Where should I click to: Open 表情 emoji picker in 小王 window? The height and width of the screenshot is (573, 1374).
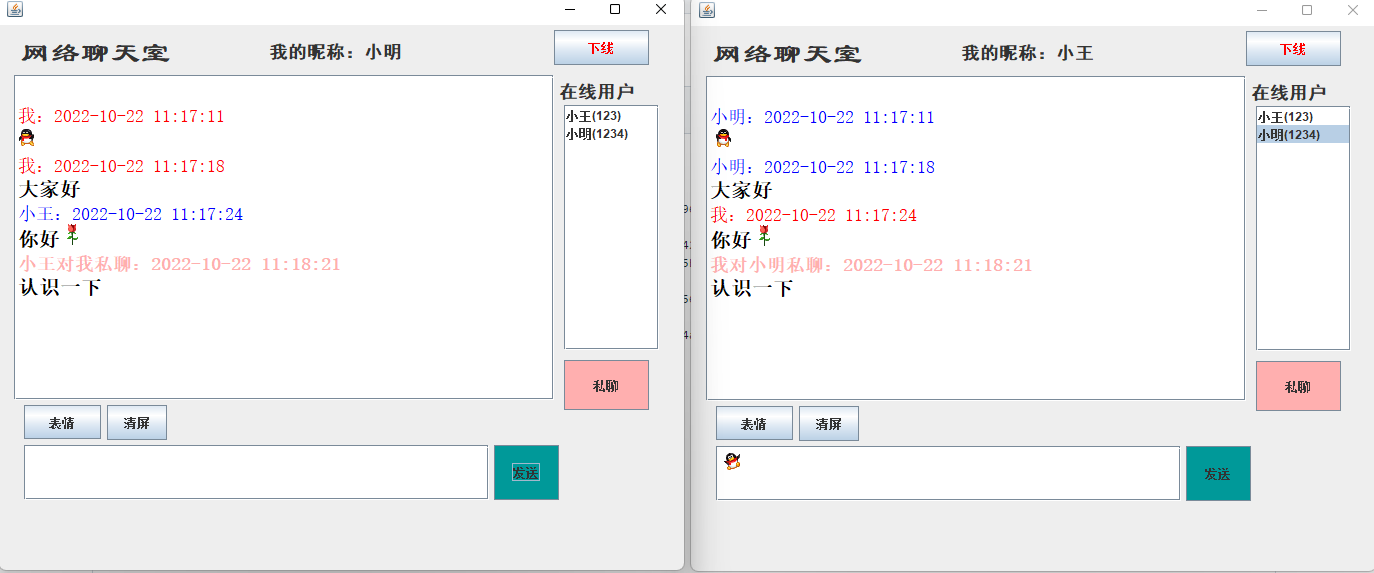754,424
